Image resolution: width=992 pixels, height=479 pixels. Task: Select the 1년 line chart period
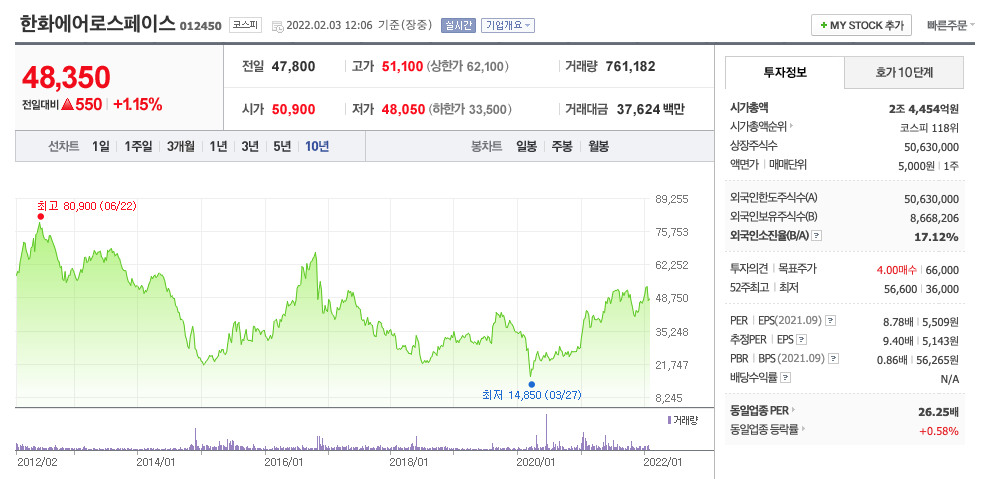coord(218,146)
